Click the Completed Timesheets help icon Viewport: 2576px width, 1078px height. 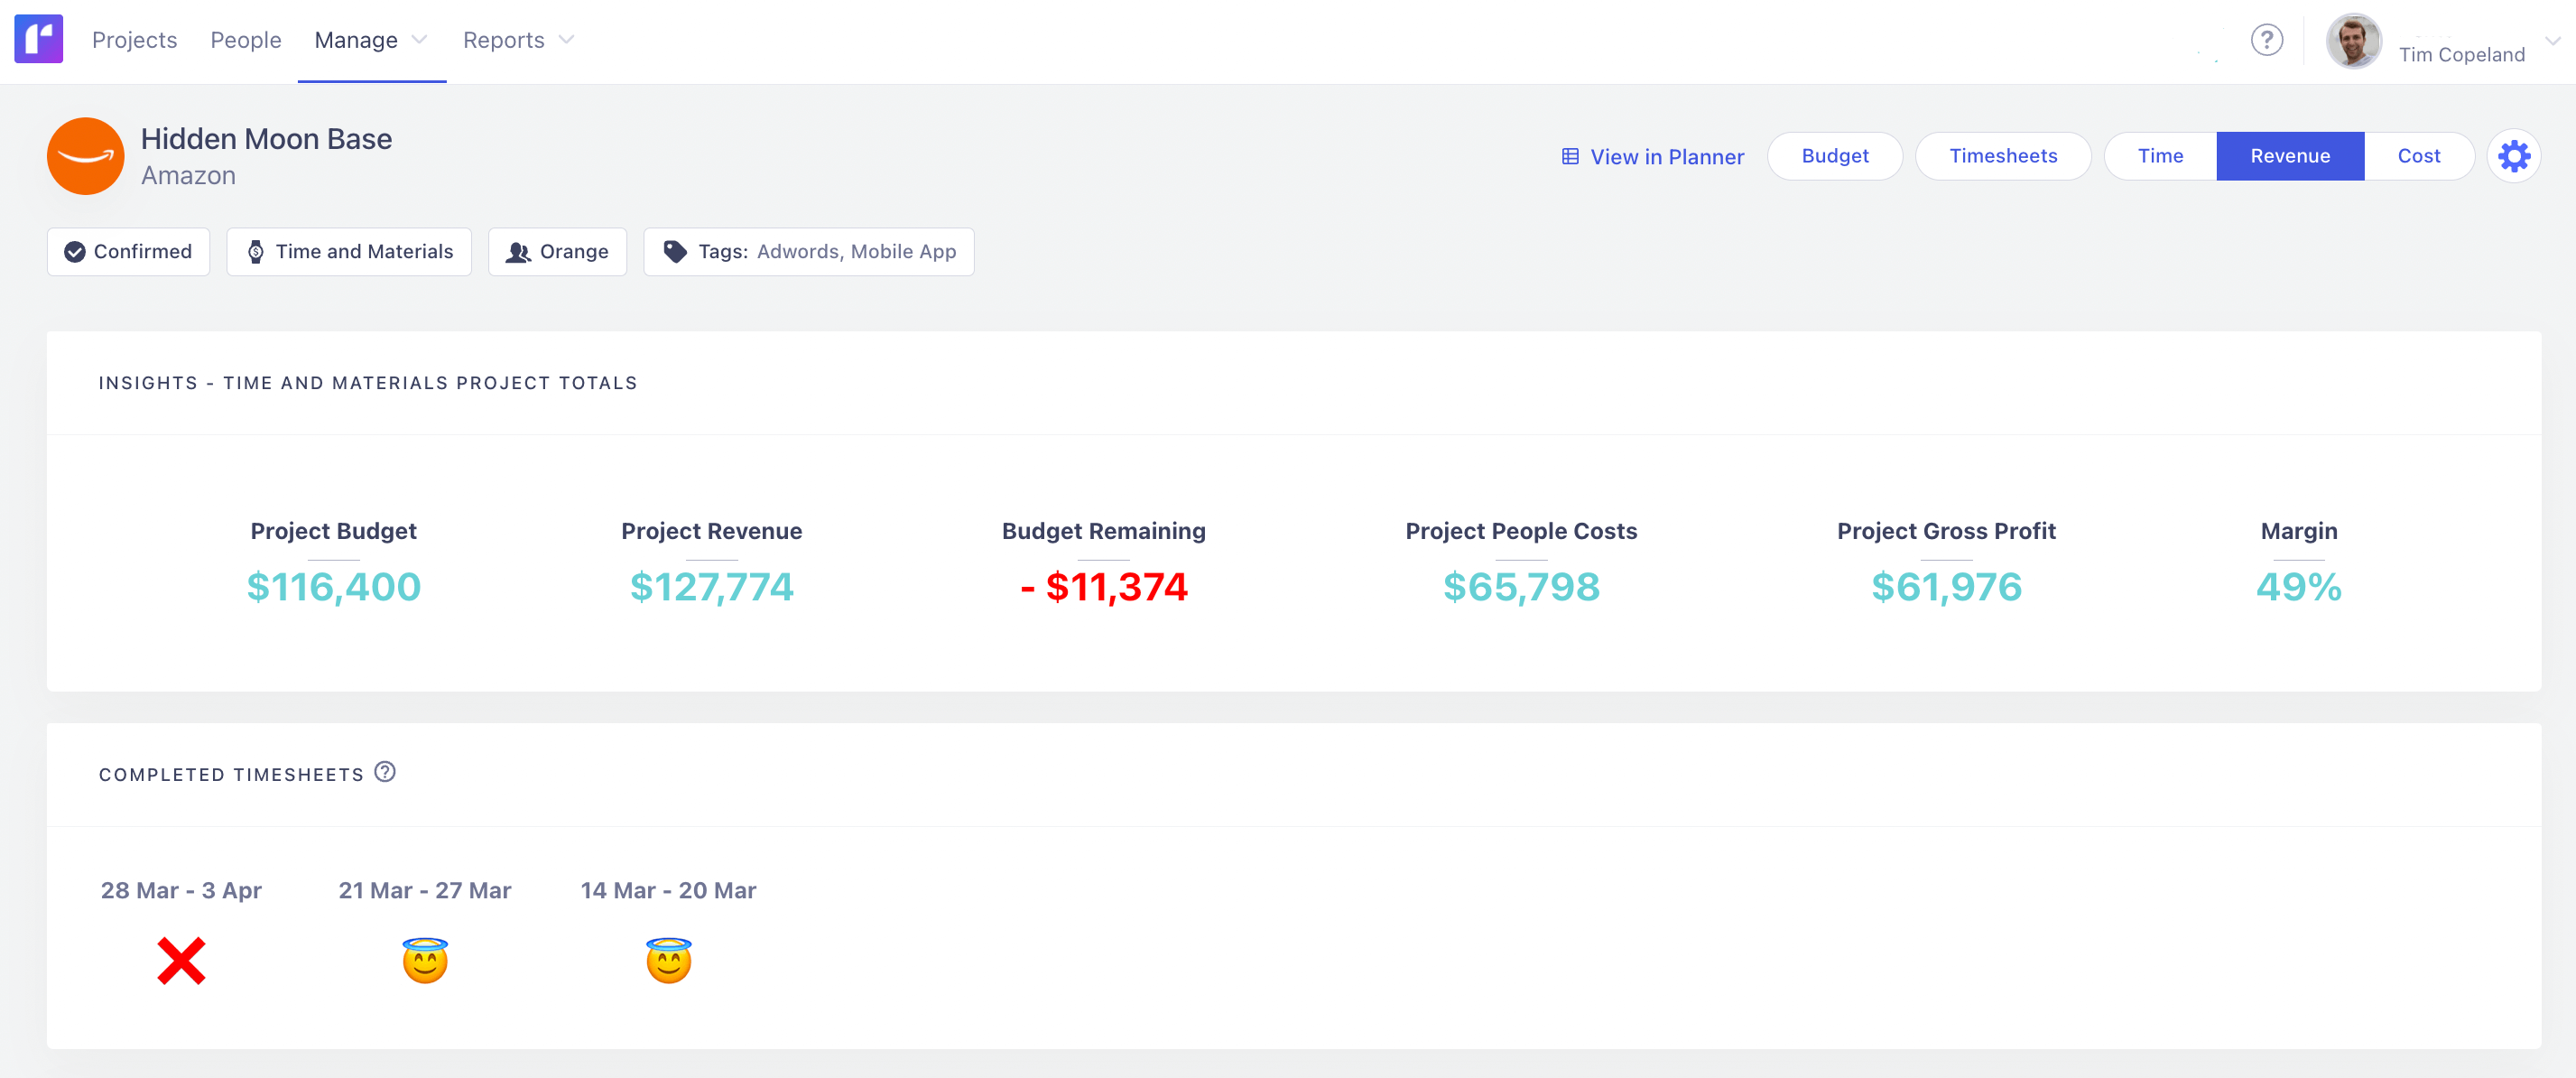385,772
